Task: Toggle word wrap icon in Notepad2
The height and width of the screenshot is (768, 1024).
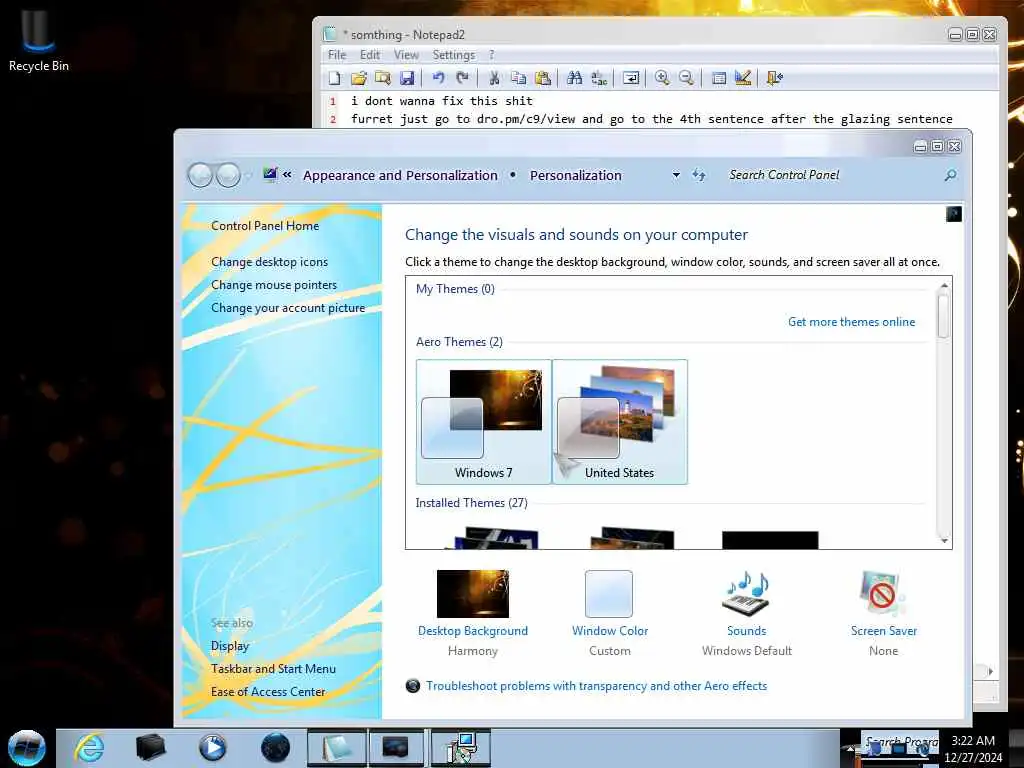Action: tap(631, 78)
